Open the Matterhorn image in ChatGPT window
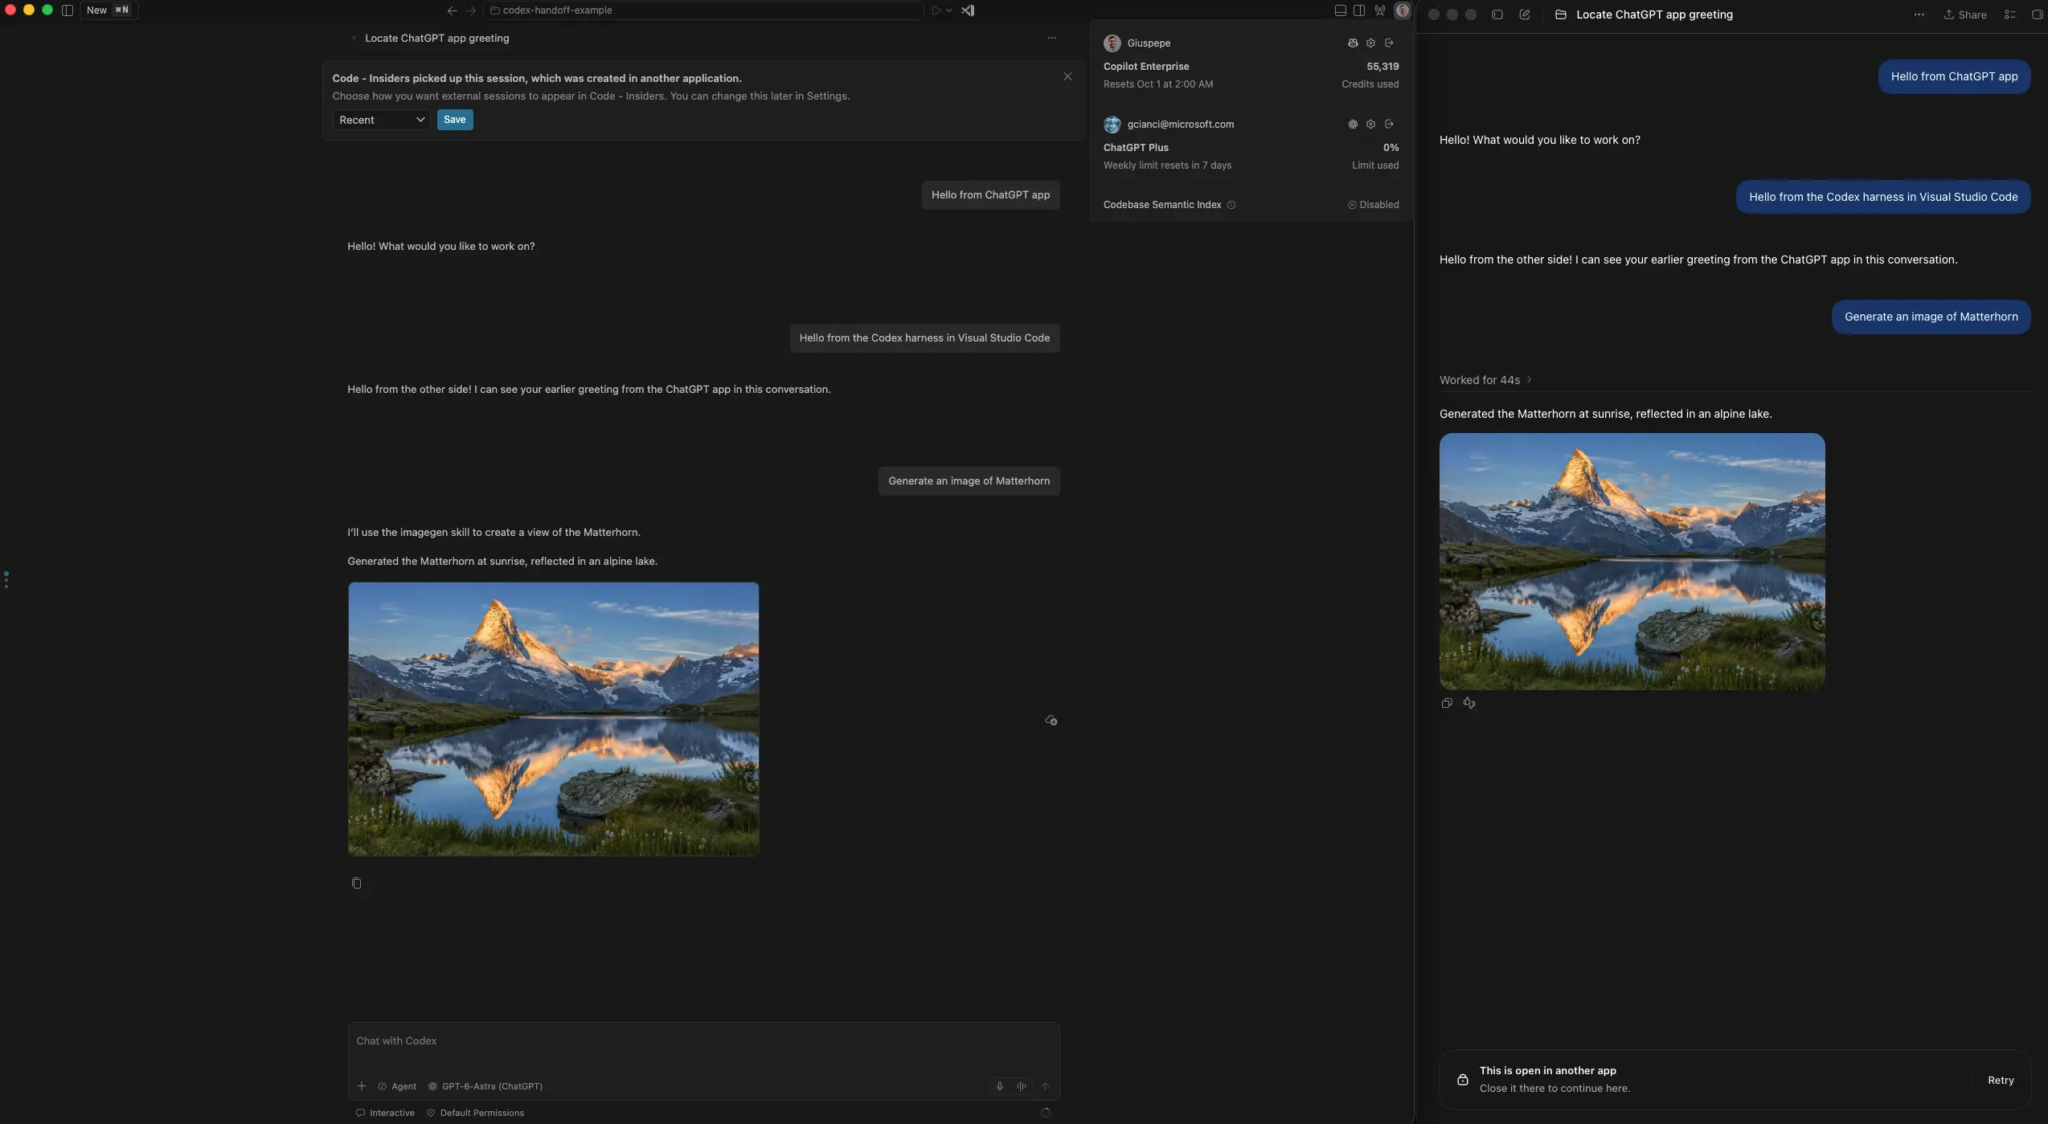Image resolution: width=2048 pixels, height=1124 pixels. (1631, 561)
